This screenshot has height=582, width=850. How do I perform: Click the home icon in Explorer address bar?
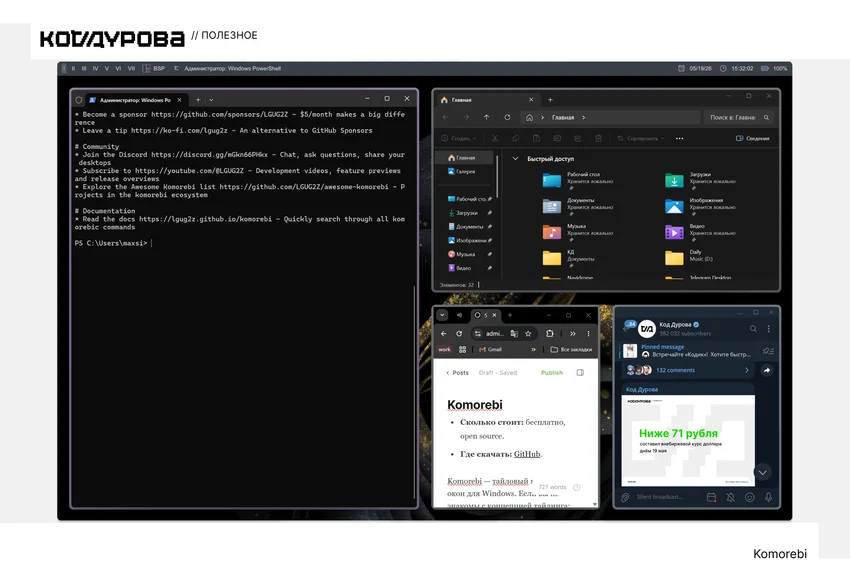pos(530,117)
